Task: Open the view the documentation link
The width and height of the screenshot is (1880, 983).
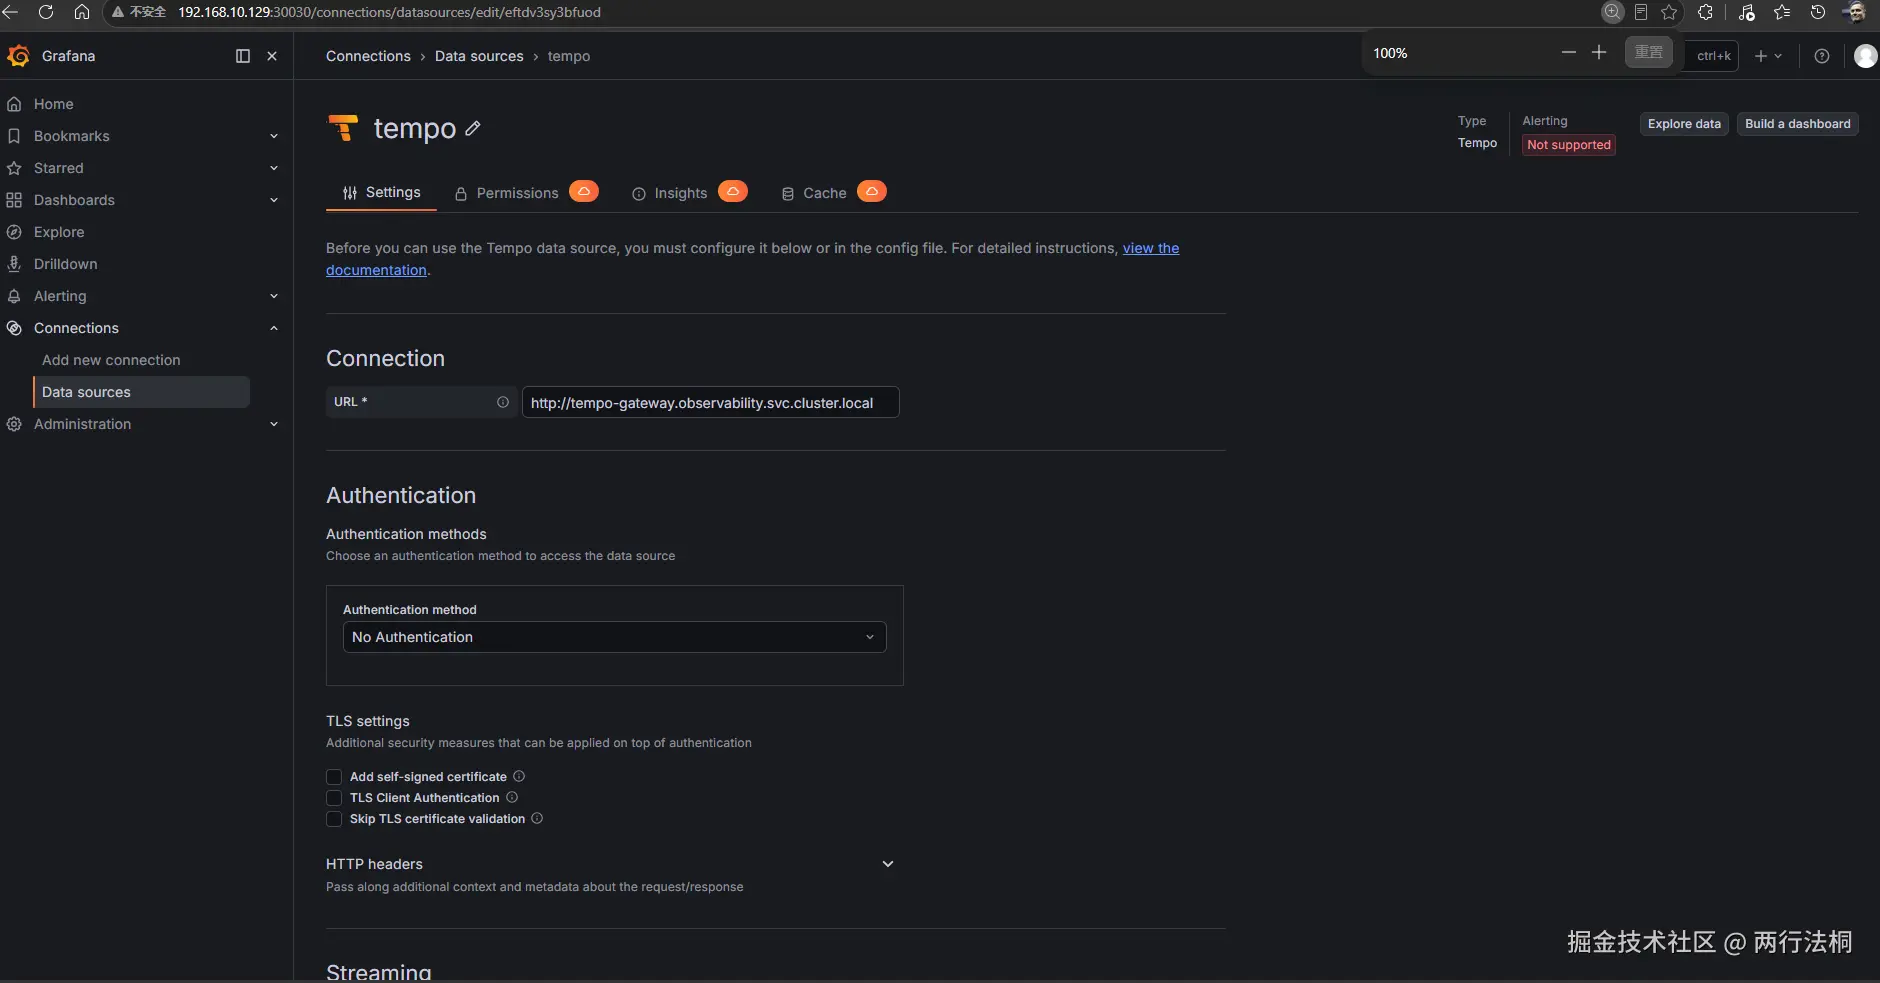Action: point(1151,248)
